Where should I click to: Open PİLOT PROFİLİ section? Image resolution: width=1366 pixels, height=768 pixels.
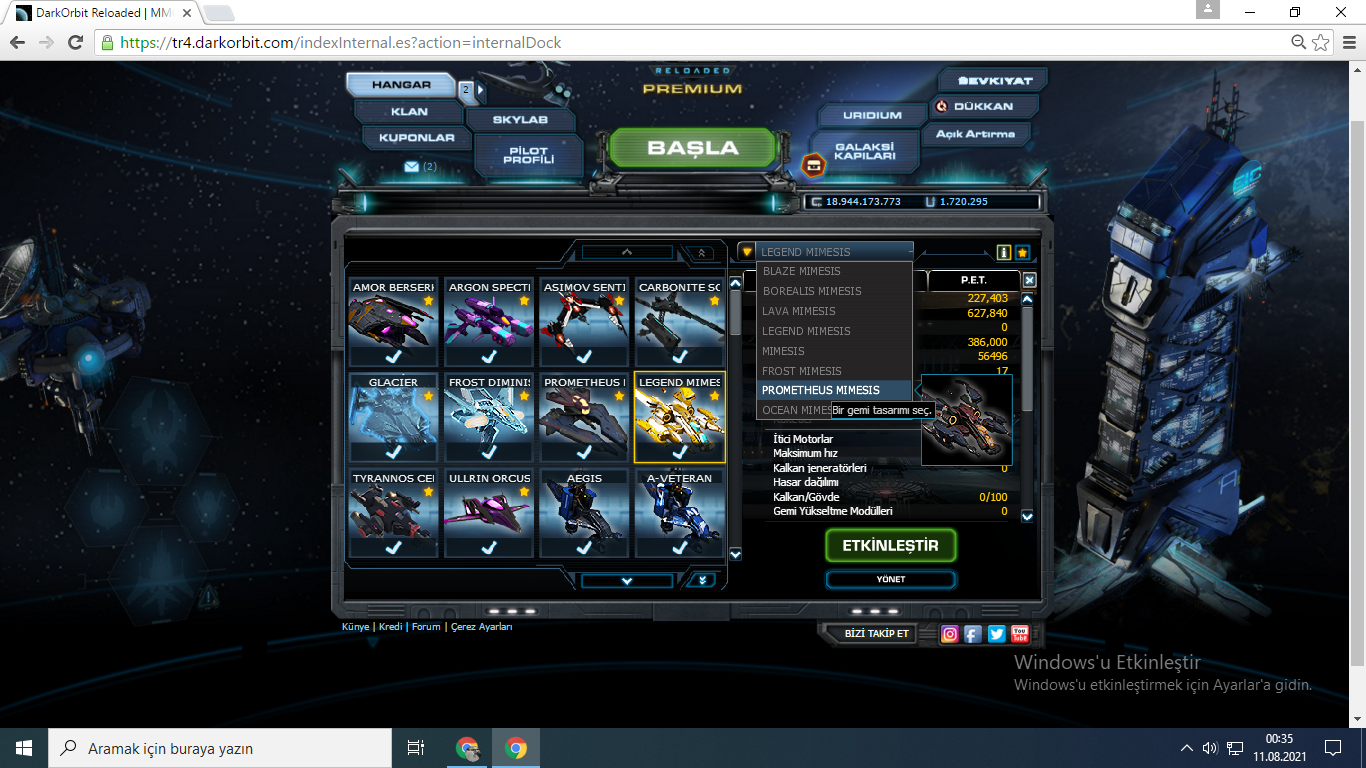528,155
